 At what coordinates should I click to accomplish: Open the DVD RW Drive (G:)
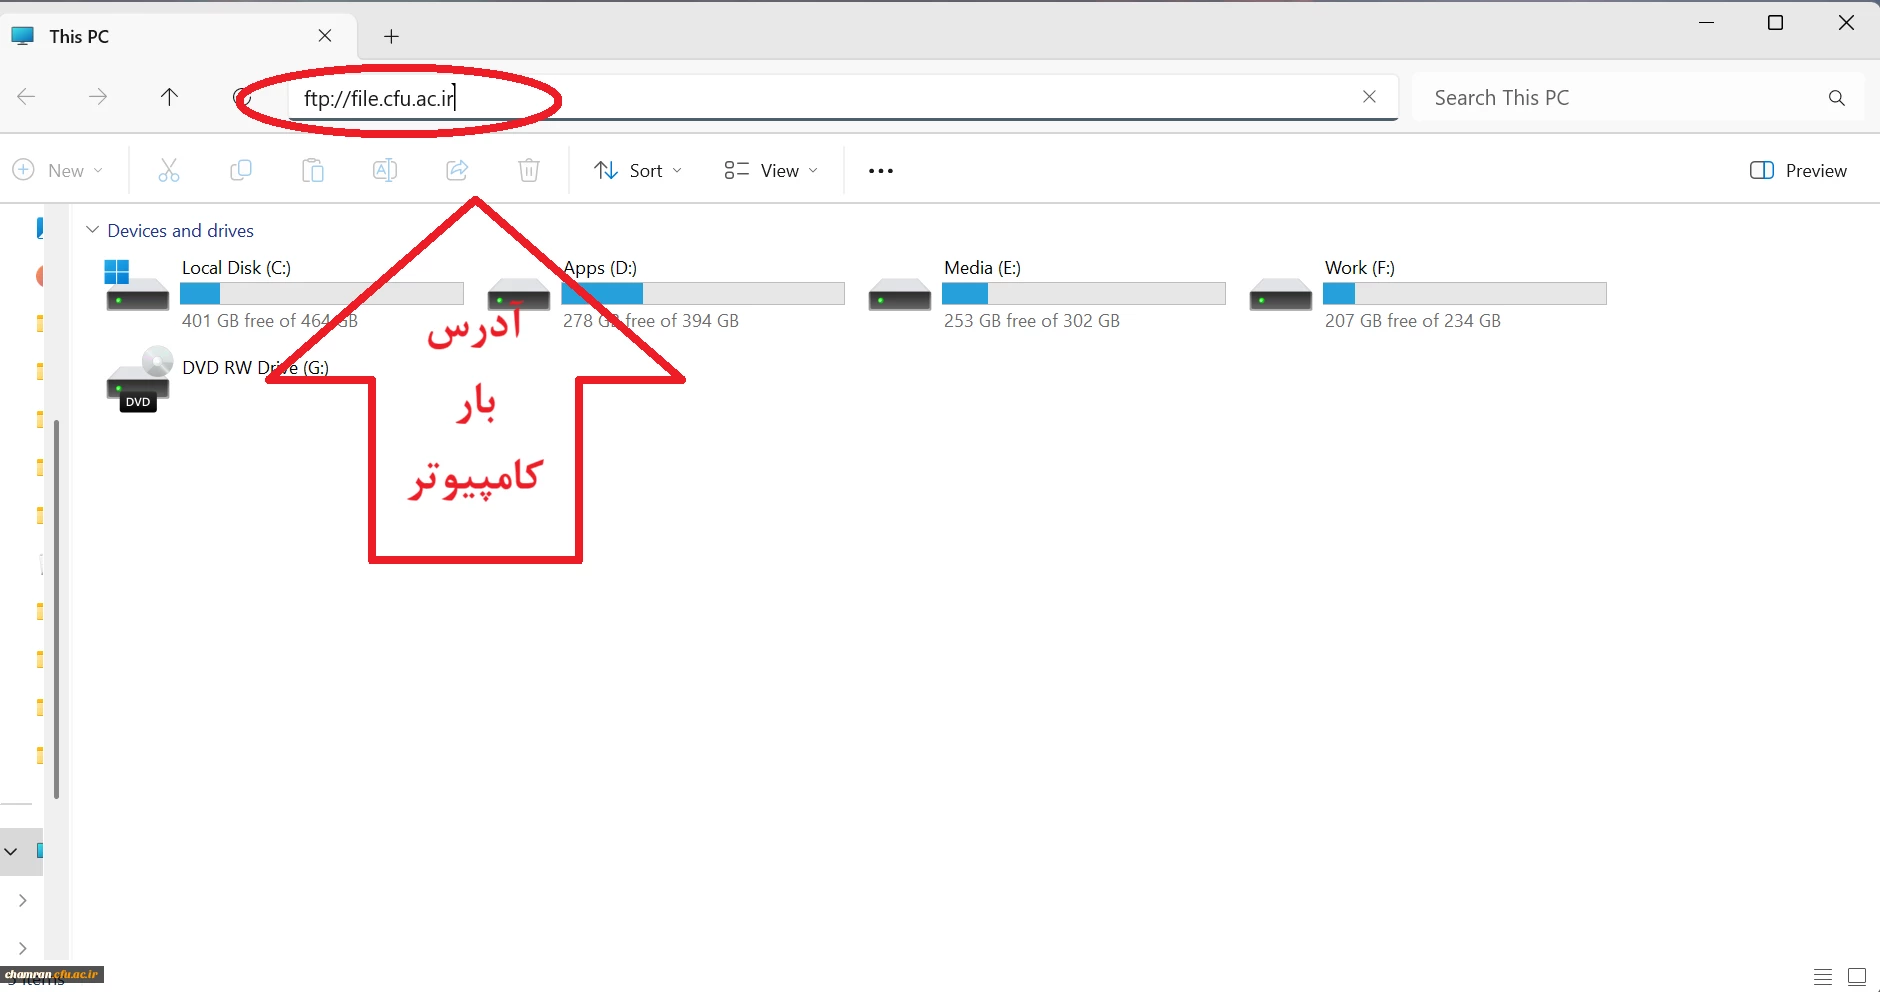138,380
